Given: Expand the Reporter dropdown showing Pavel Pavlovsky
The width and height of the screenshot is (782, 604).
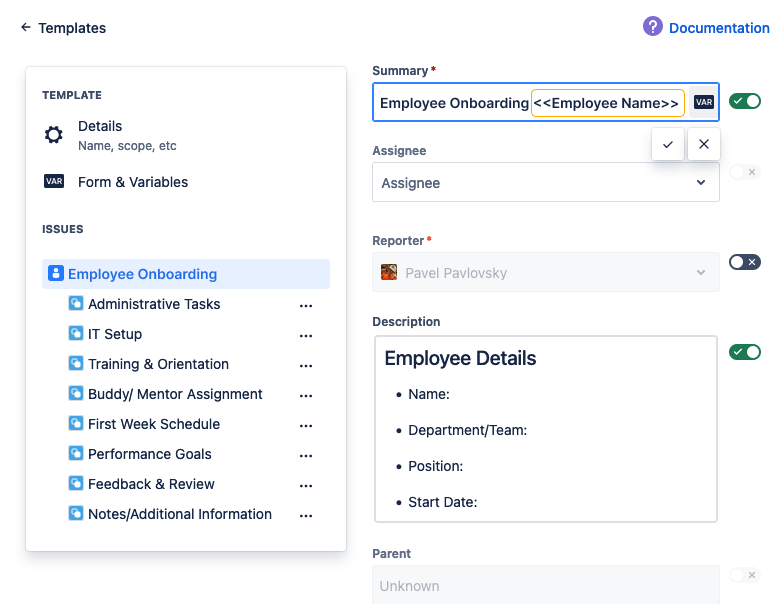Looking at the screenshot, I should coord(545,272).
